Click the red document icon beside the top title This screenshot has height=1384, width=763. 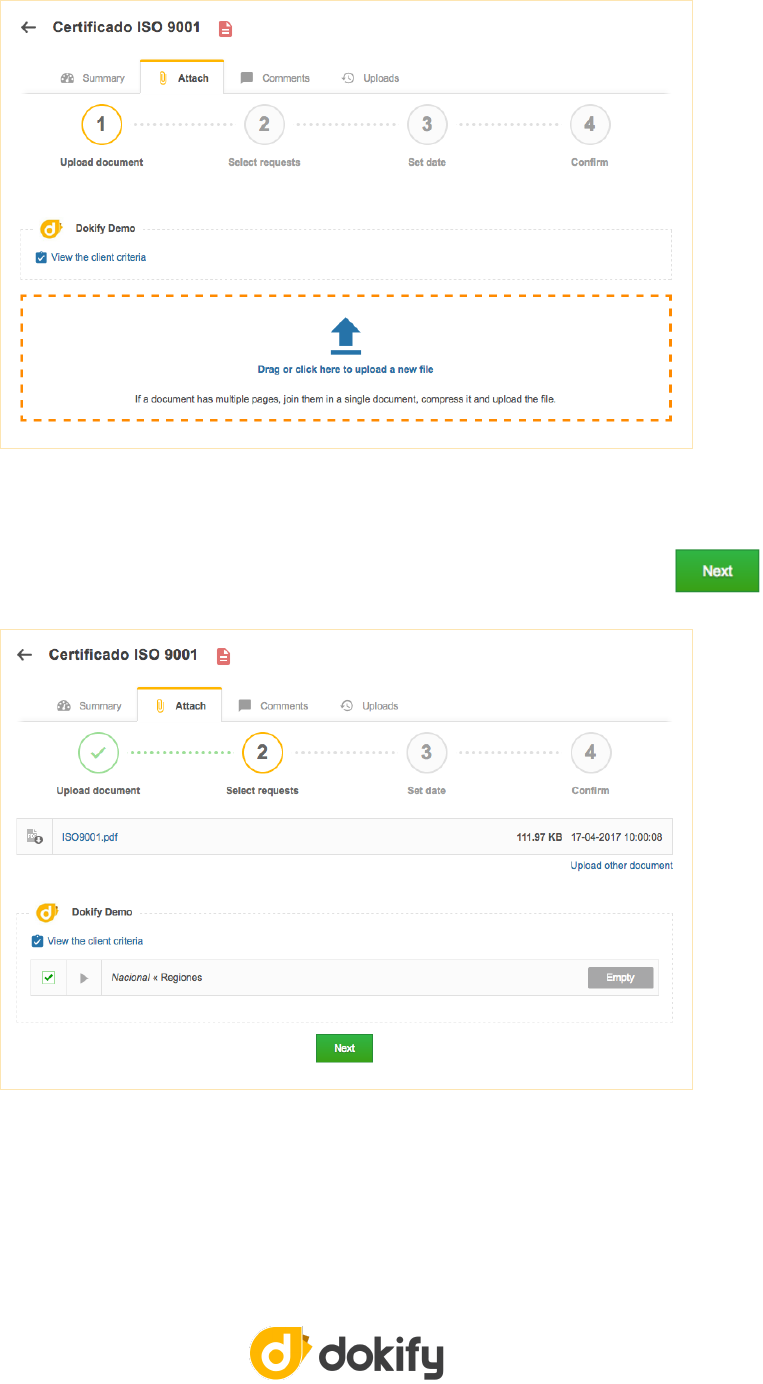pyautogui.click(x=226, y=28)
